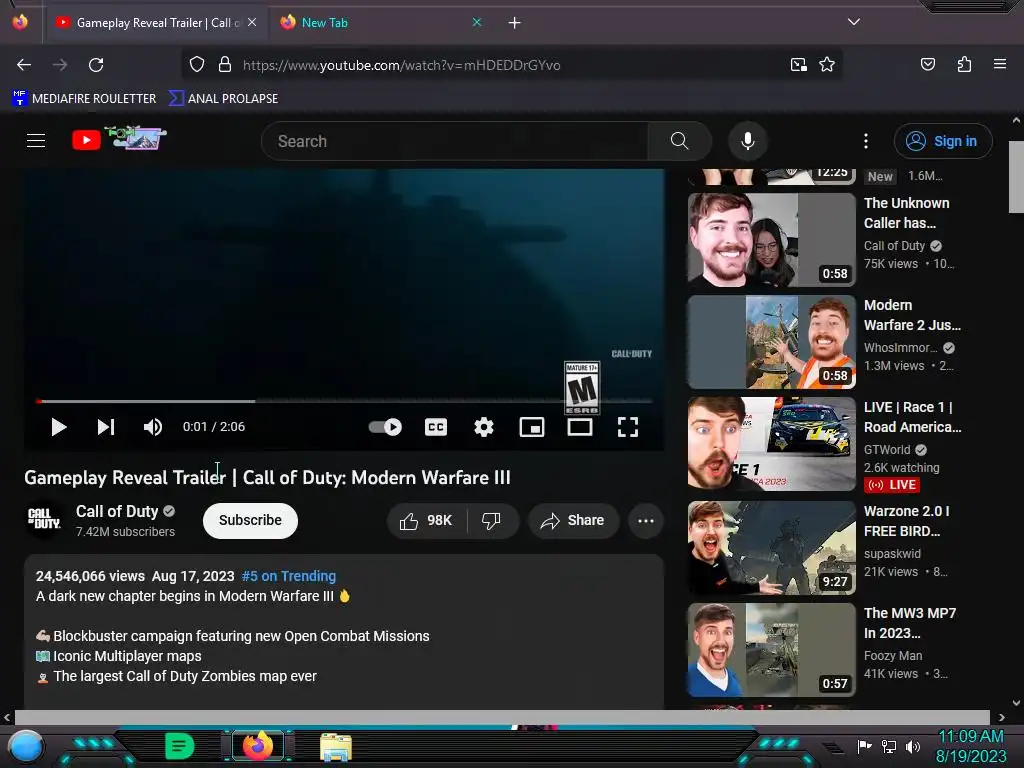Open Modern Warfare 2 Jus... video title
Viewport: 1024px width, 768px height.
912,315
